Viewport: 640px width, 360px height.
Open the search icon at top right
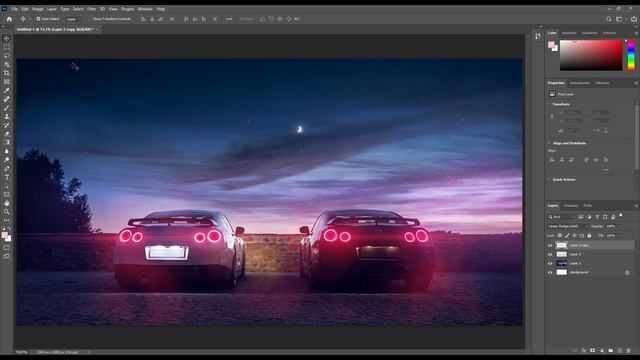point(609,19)
